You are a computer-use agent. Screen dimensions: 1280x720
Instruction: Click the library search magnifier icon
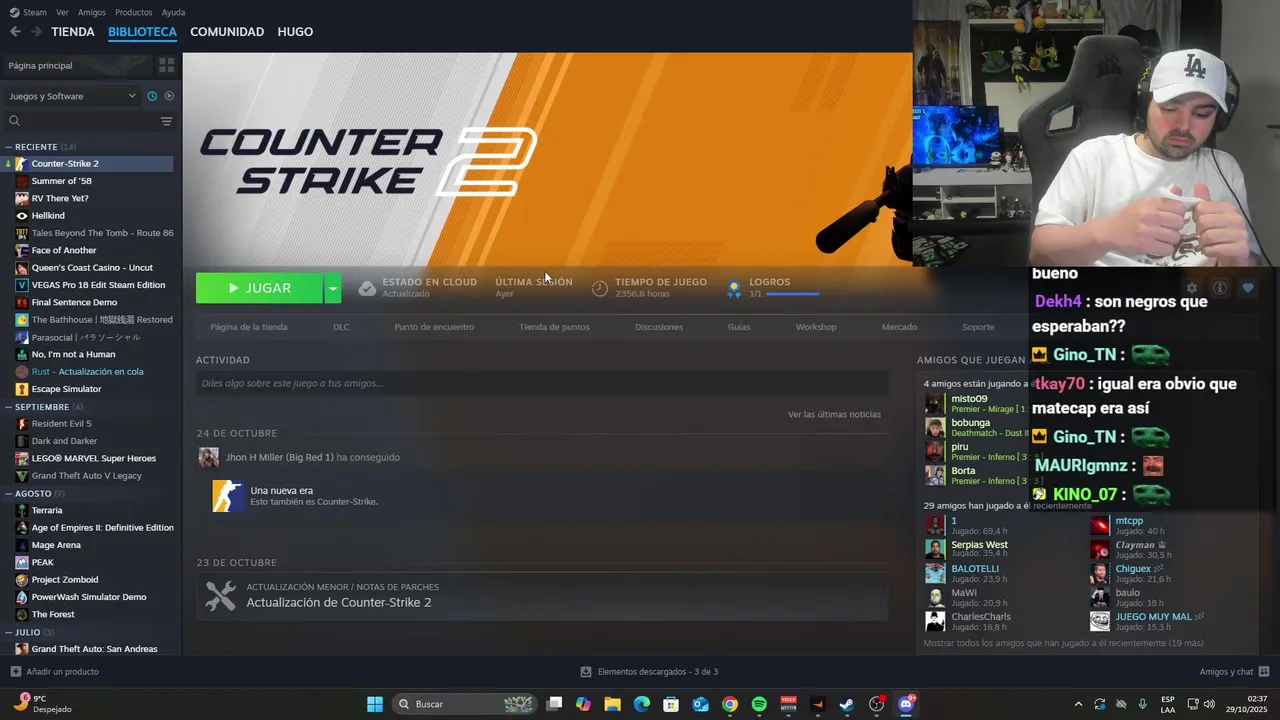[x=14, y=121]
